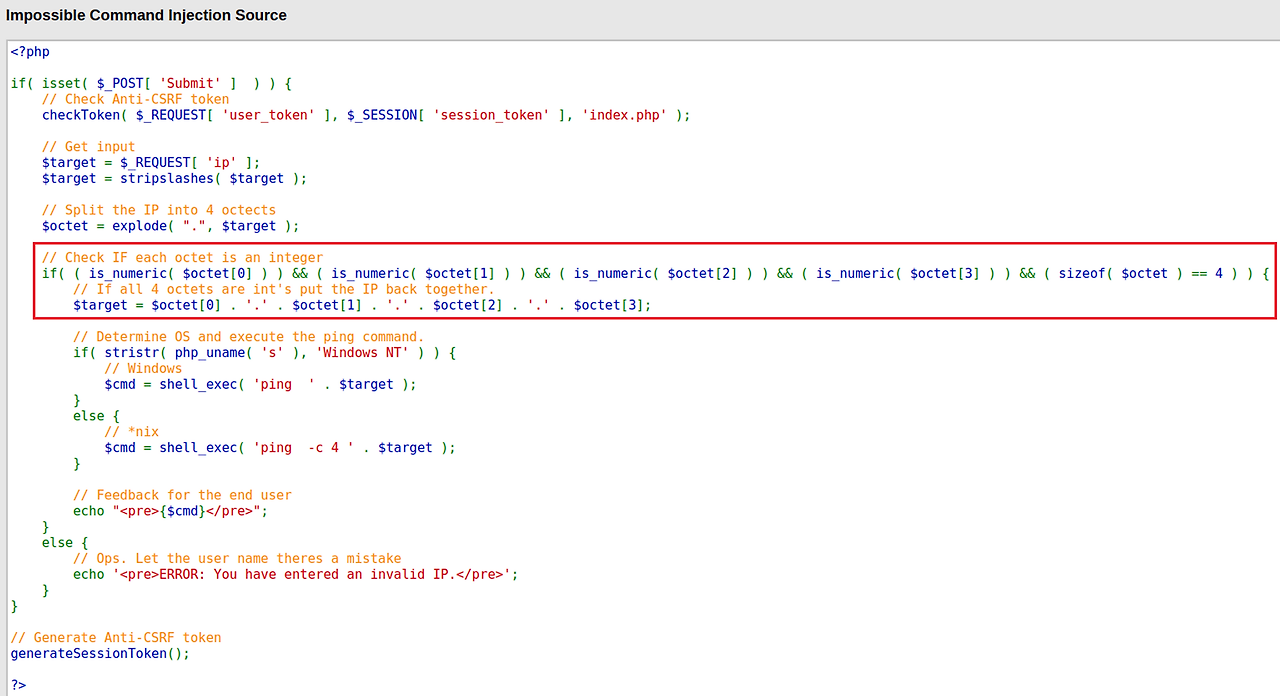Click the "// Get input" comment
The width and height of the screenshot is (1280, 696).
(x=89, y=147)
